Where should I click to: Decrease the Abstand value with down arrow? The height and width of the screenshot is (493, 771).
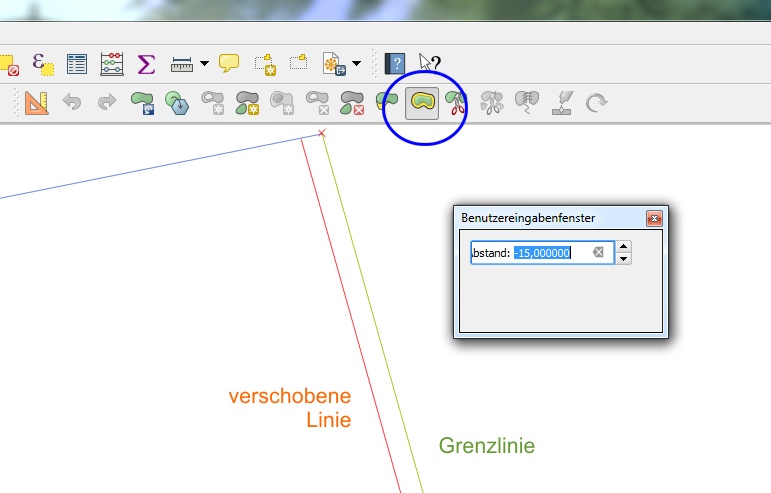[623, 259]
